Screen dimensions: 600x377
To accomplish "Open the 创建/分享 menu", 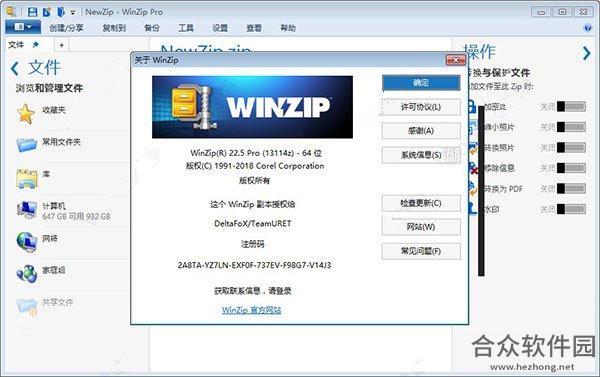I will [x=66, y=28].
